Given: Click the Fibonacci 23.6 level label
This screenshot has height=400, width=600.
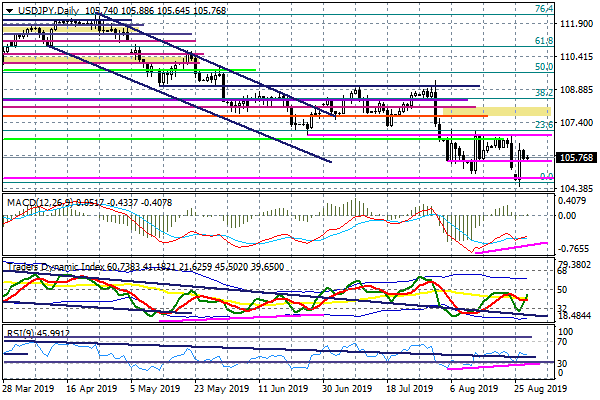Looking at the screenshot, I should 545,124.
